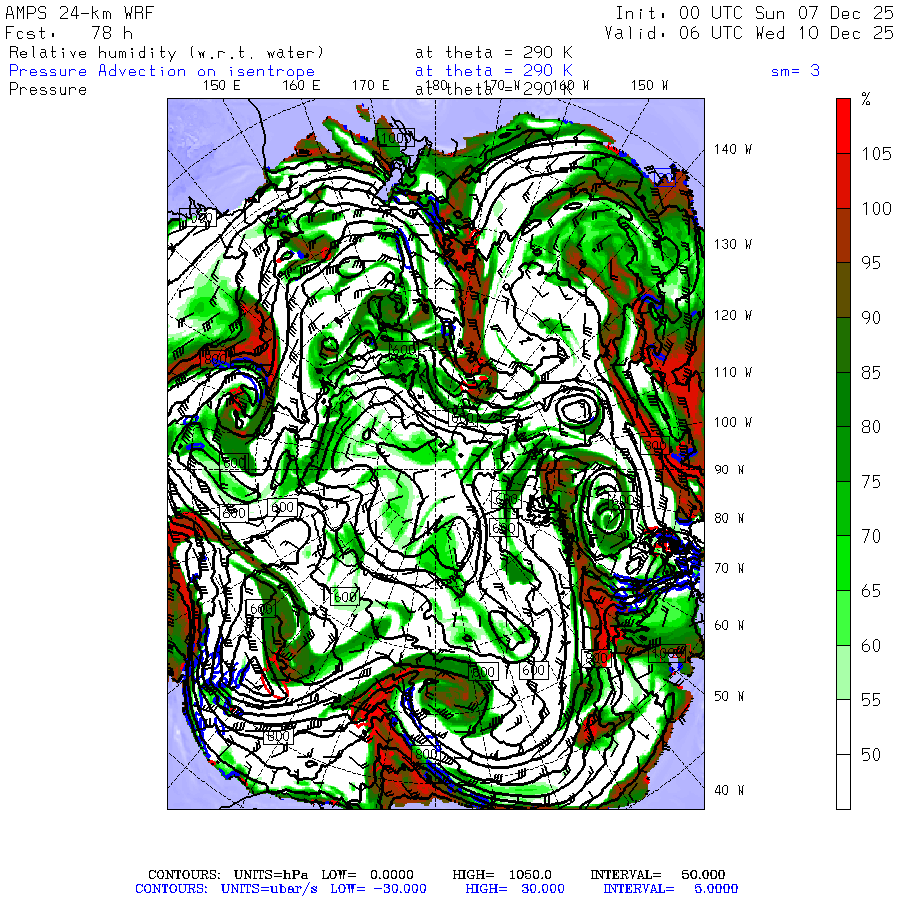Click the "120 W" longitude label
The width and height of the screenshot is (900, 900).
[x=733, y=315]
